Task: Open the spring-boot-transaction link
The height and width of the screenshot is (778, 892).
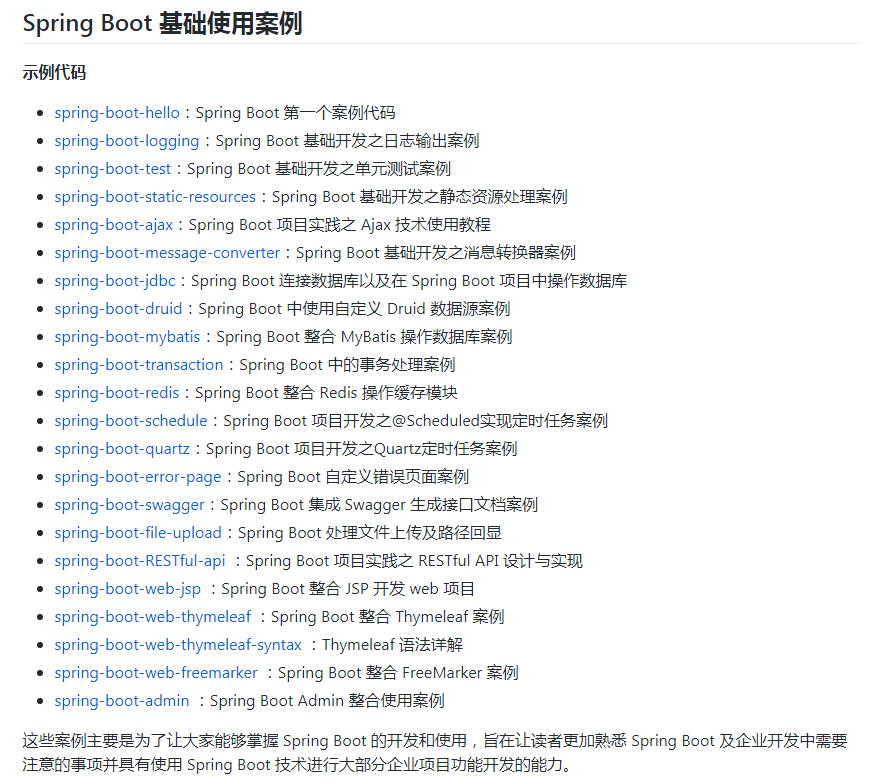Action: coord(139,365)
